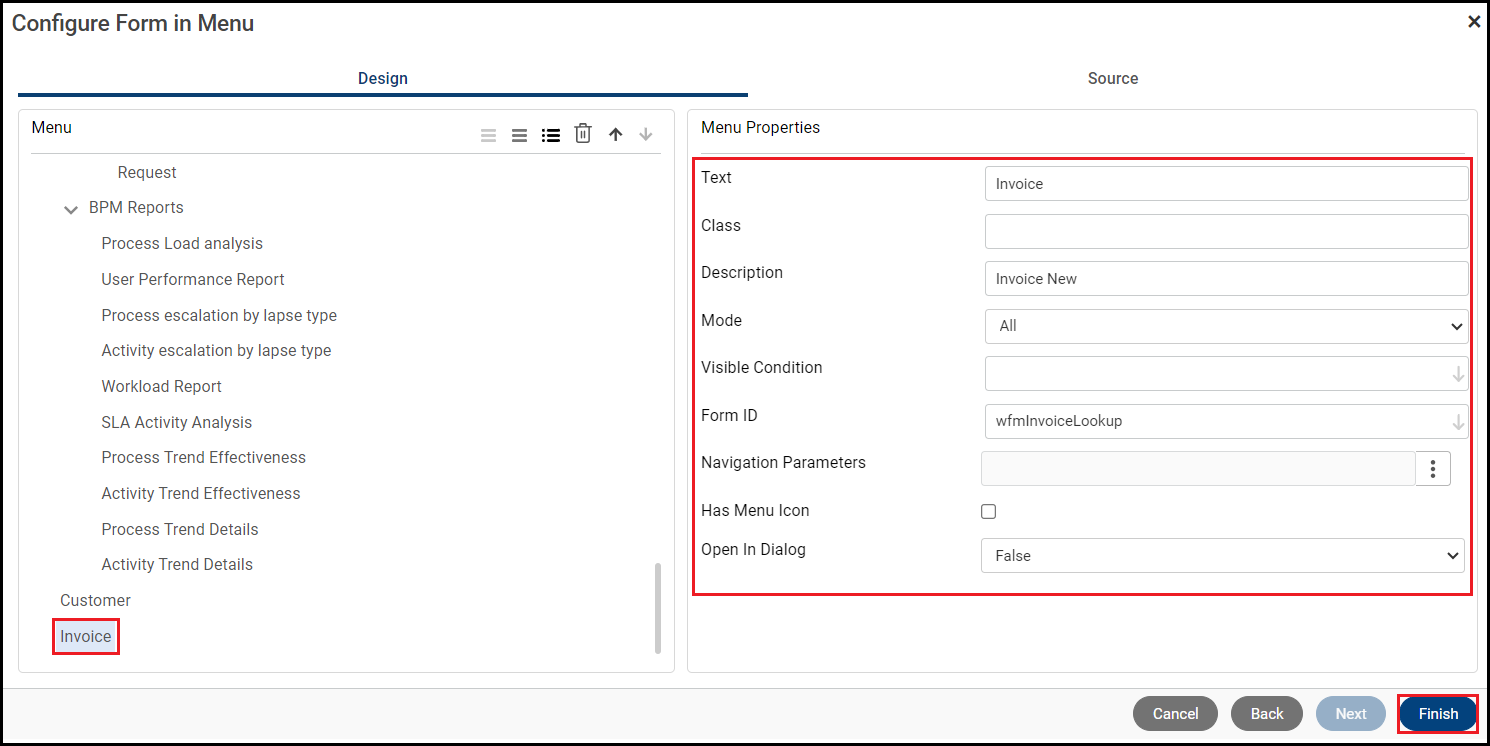The image size is (1490, 746).
Task: Click the bulleted list icon in Menu toolbar
Action: click(x=551, y=135)
